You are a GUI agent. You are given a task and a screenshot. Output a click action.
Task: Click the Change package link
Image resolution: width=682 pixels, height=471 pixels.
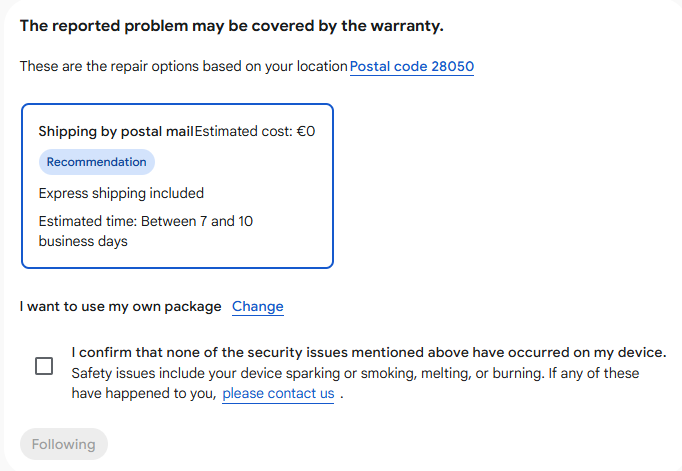coord(258,307)
